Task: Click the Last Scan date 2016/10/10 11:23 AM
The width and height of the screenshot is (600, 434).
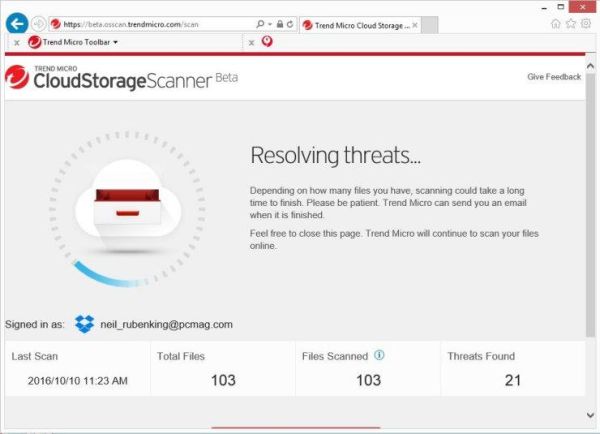Action: pyautogui.click(x=78, y=381)
